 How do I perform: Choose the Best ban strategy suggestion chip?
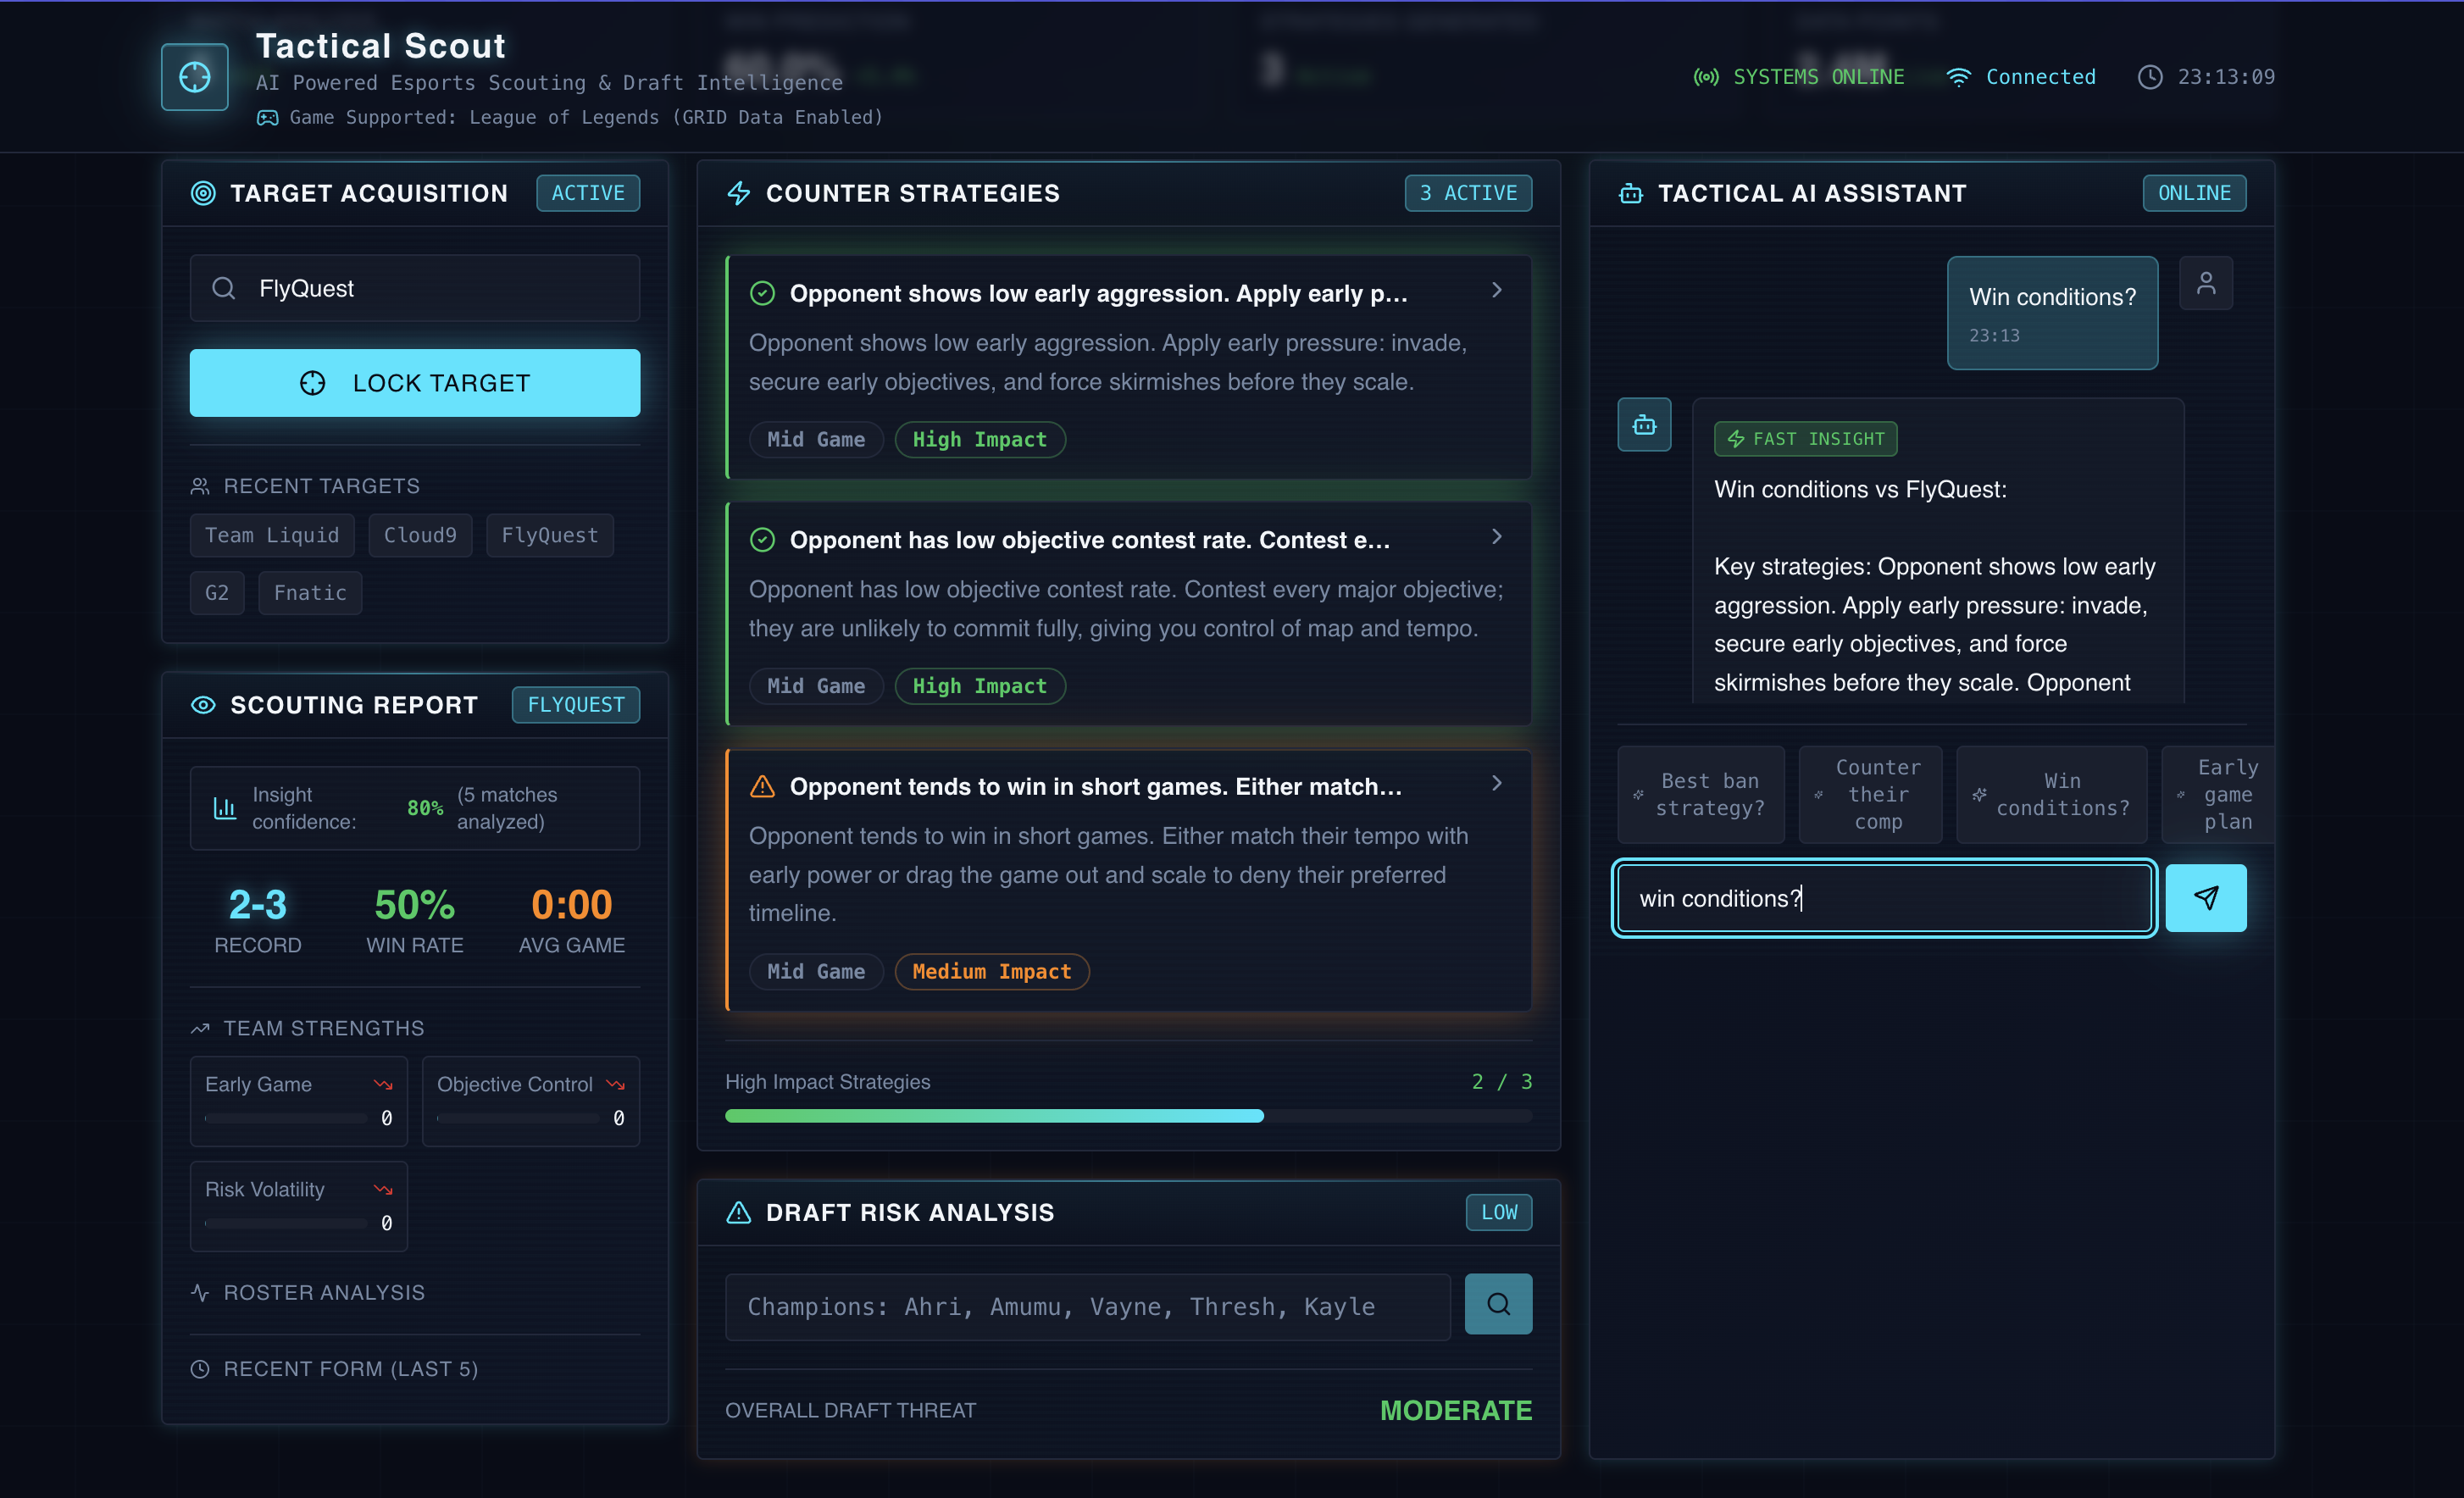(1701, 795)
